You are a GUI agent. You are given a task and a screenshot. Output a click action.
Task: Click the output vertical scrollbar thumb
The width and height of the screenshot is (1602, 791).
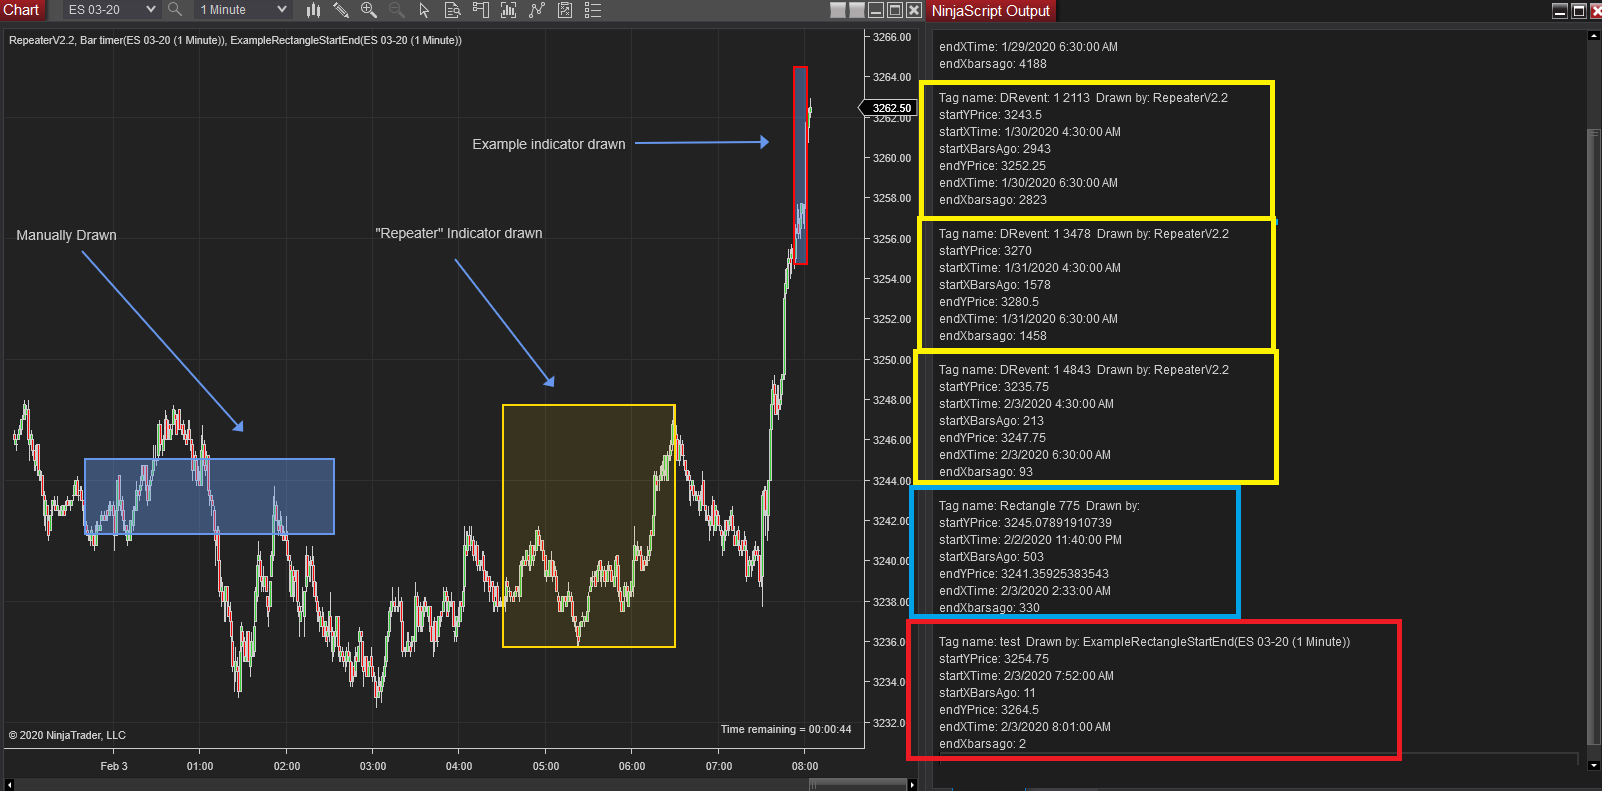click(x=1594, y=437)
